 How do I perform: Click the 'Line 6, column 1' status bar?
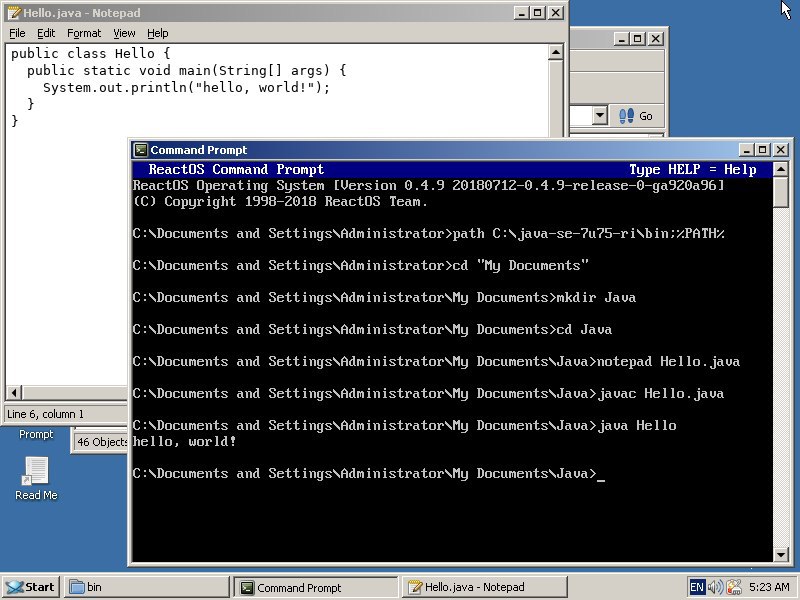(x=45, y=414)
